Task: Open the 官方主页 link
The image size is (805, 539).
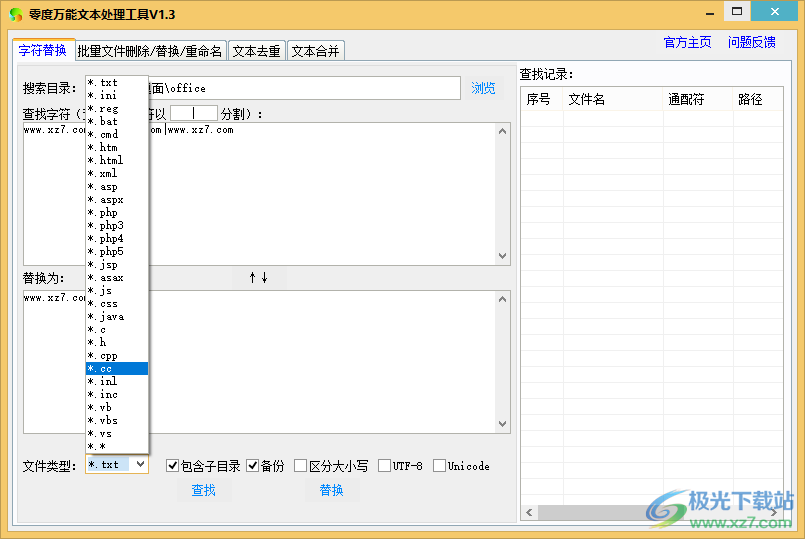Action: coord(687,42)
